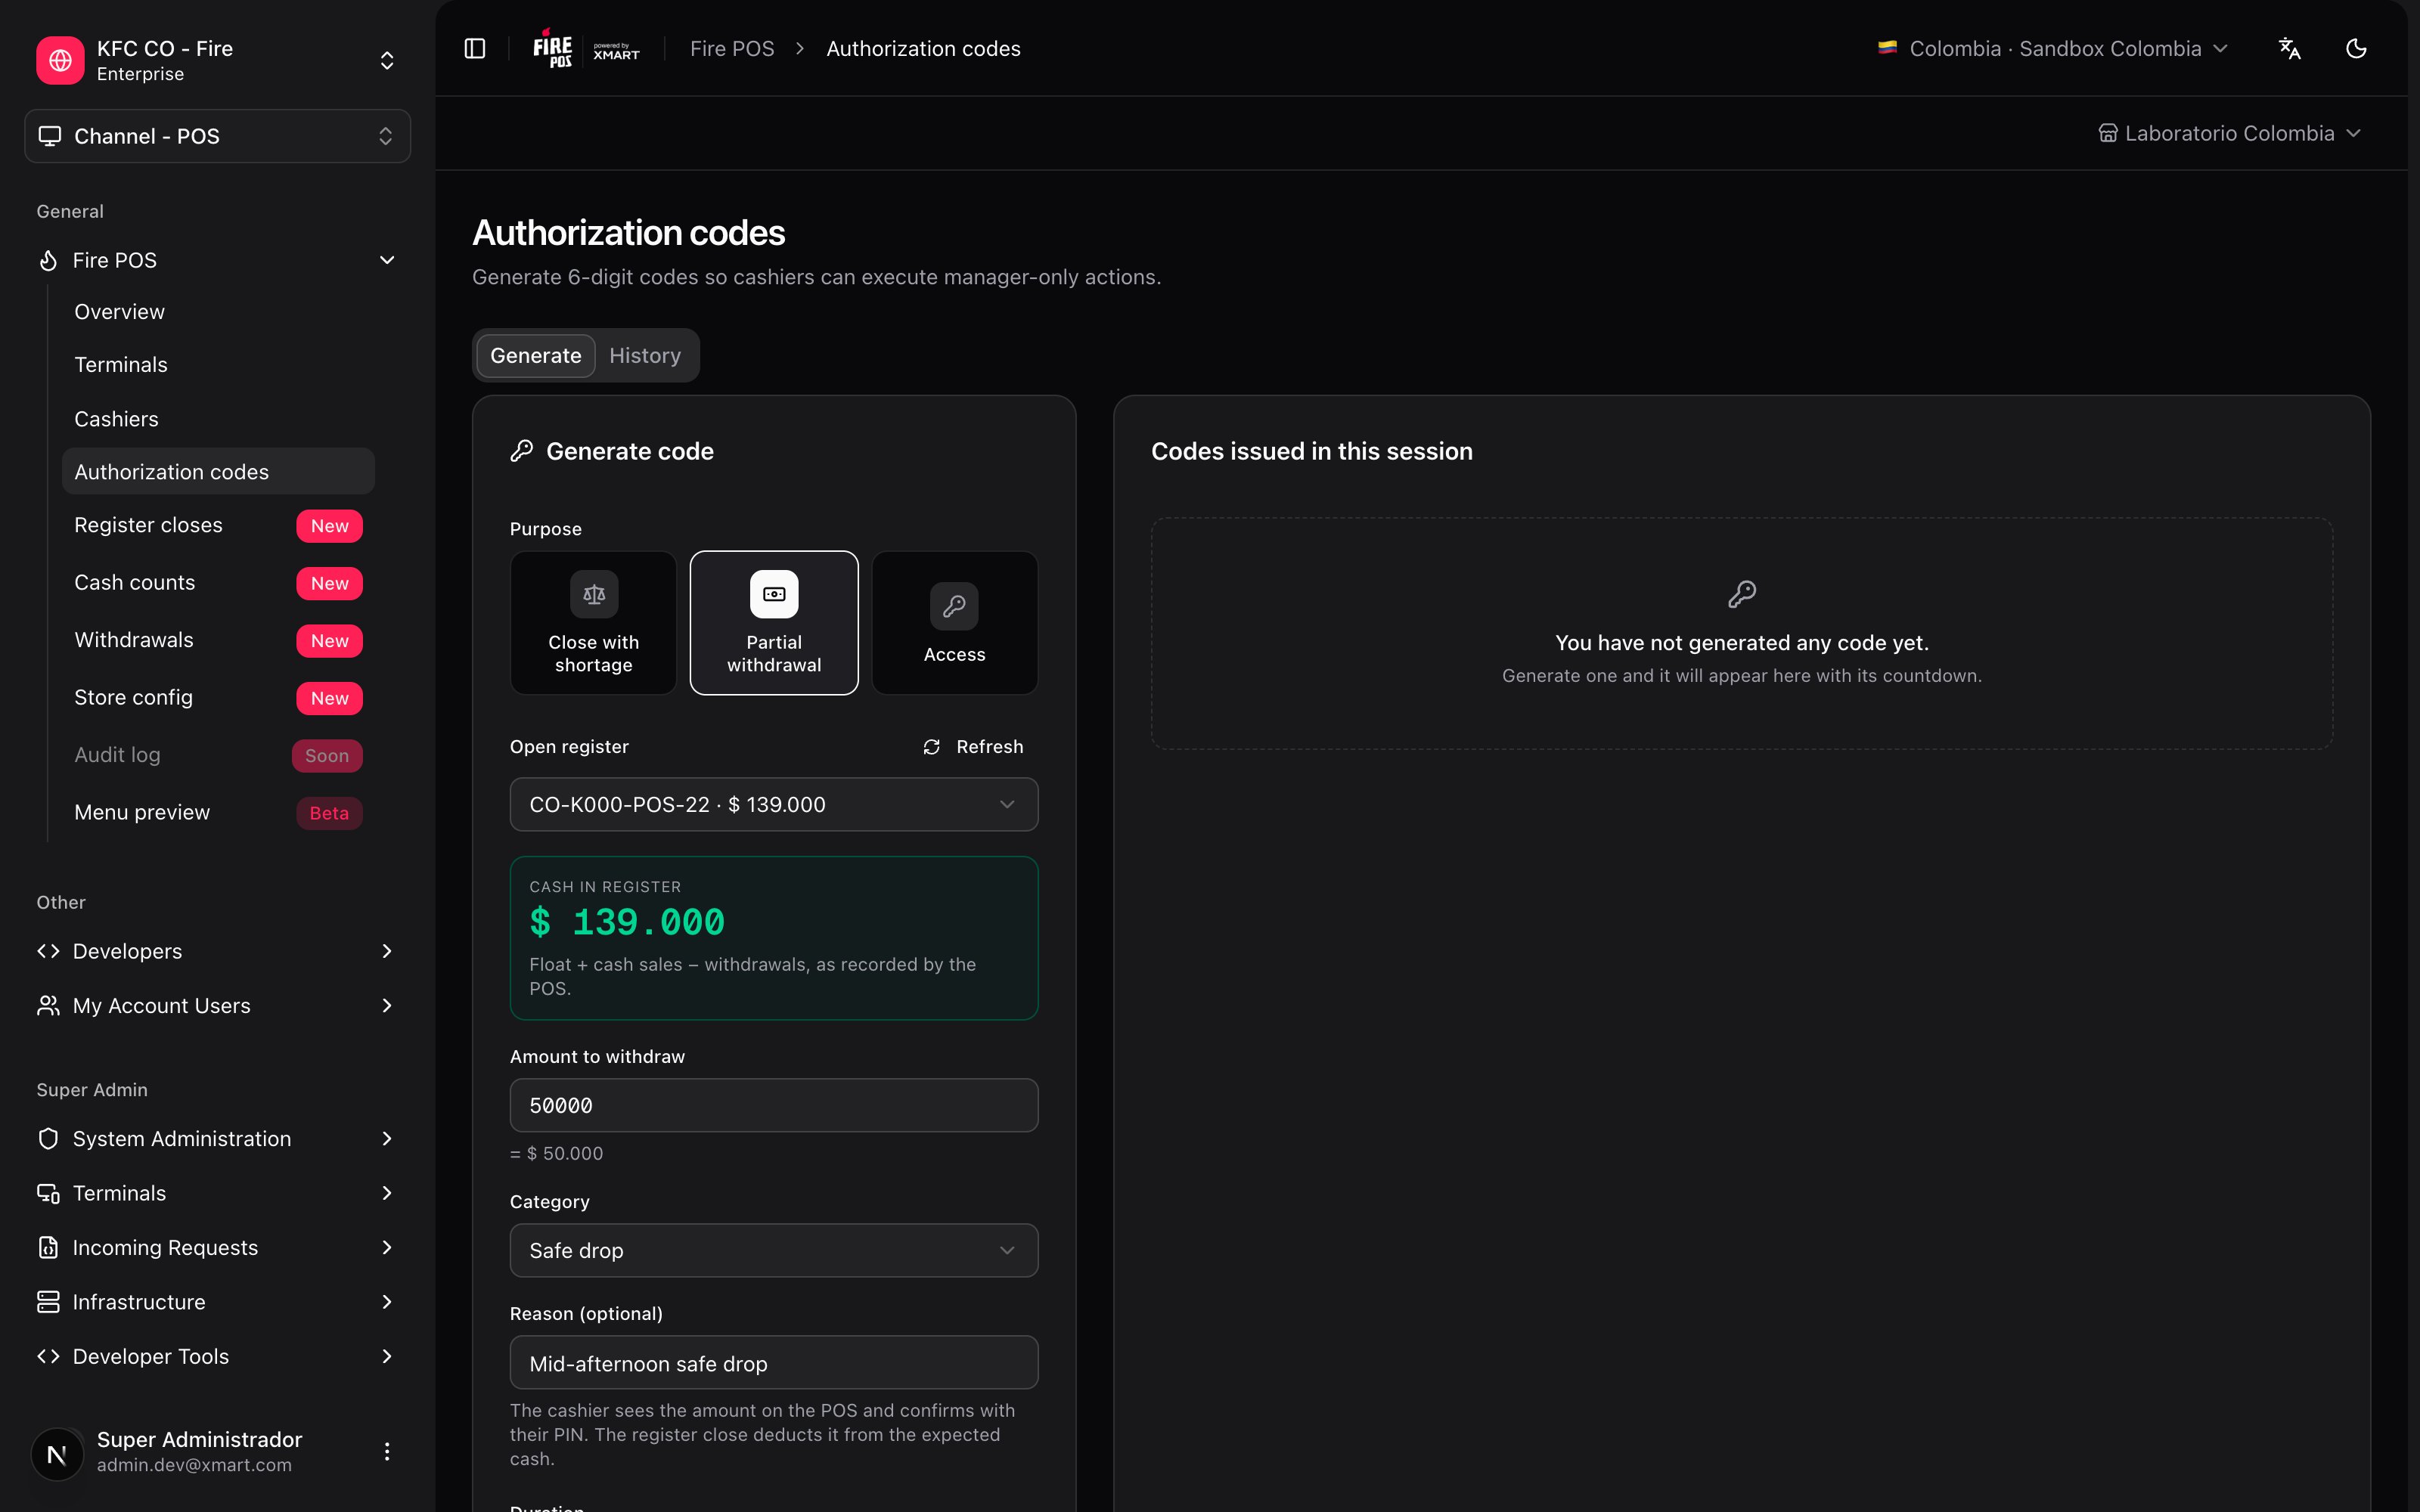Click the language translate icon
Screen dimensions: 2420x1512
pyautogui.click(x=2289, y=48)
